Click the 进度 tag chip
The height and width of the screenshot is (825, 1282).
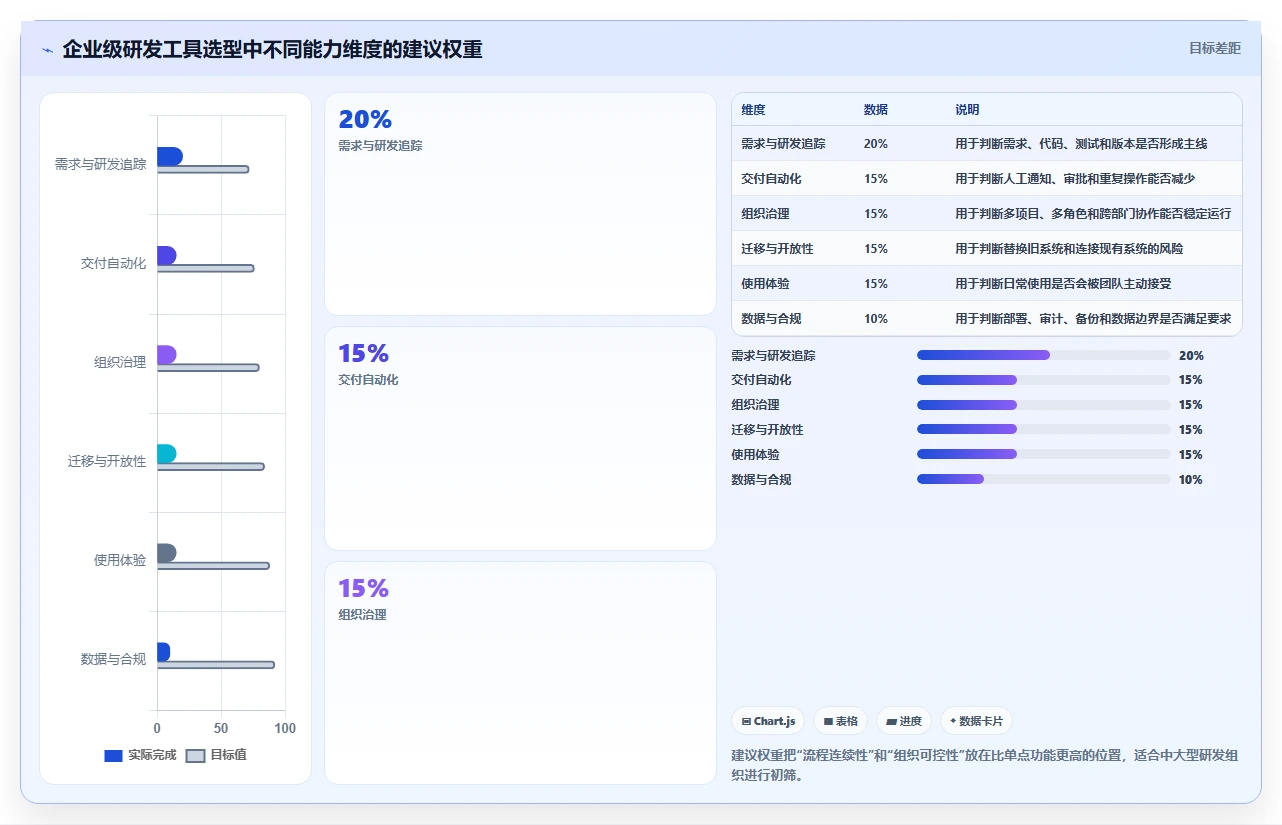[904, 721]
